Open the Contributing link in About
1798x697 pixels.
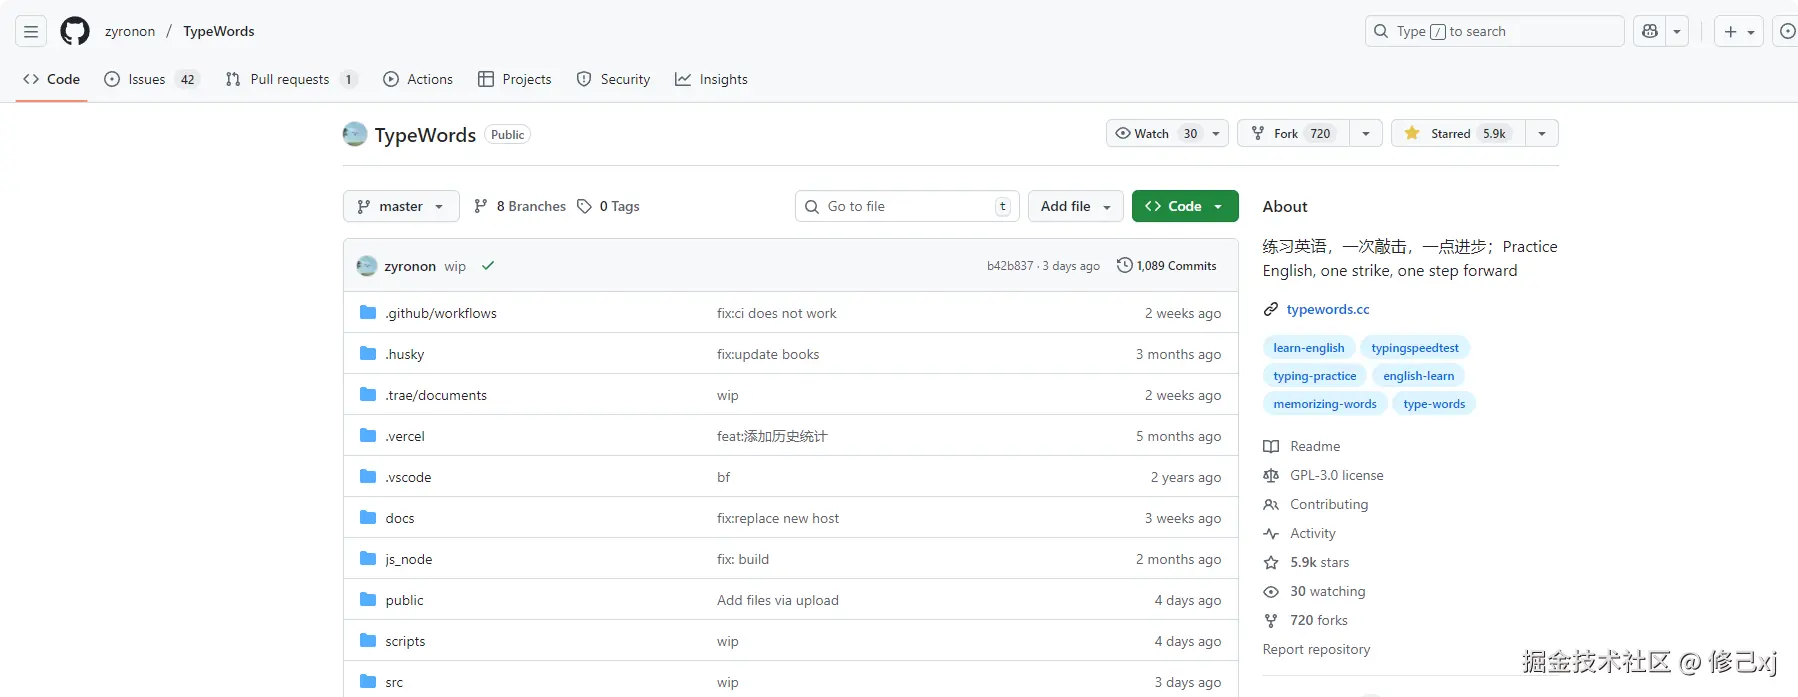click(x=1316, y=504)
